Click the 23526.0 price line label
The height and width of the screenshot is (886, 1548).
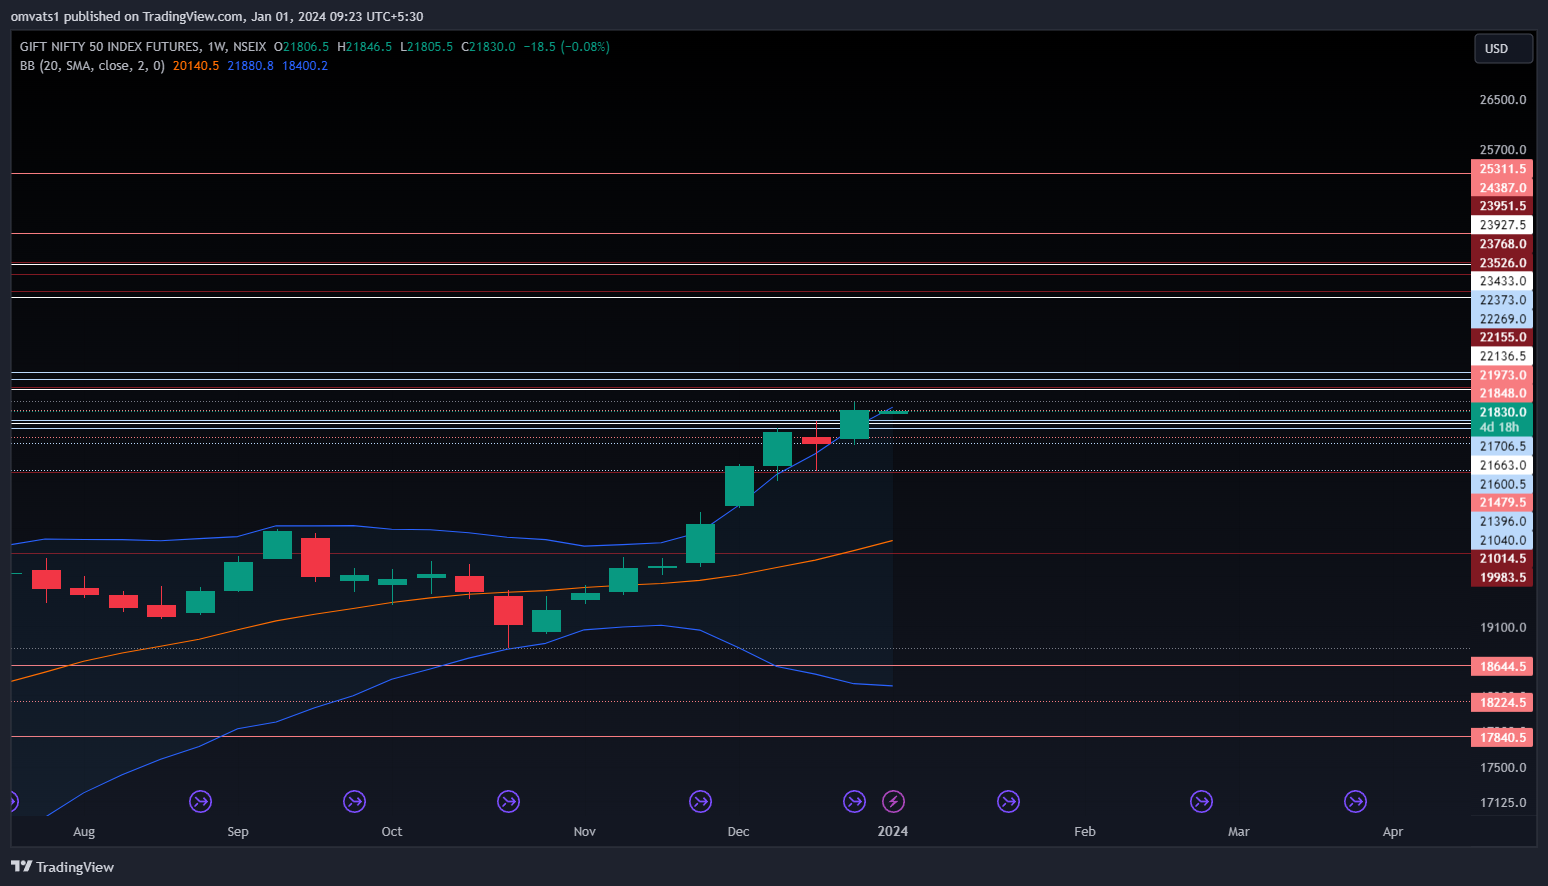[x=1502, y=263]
